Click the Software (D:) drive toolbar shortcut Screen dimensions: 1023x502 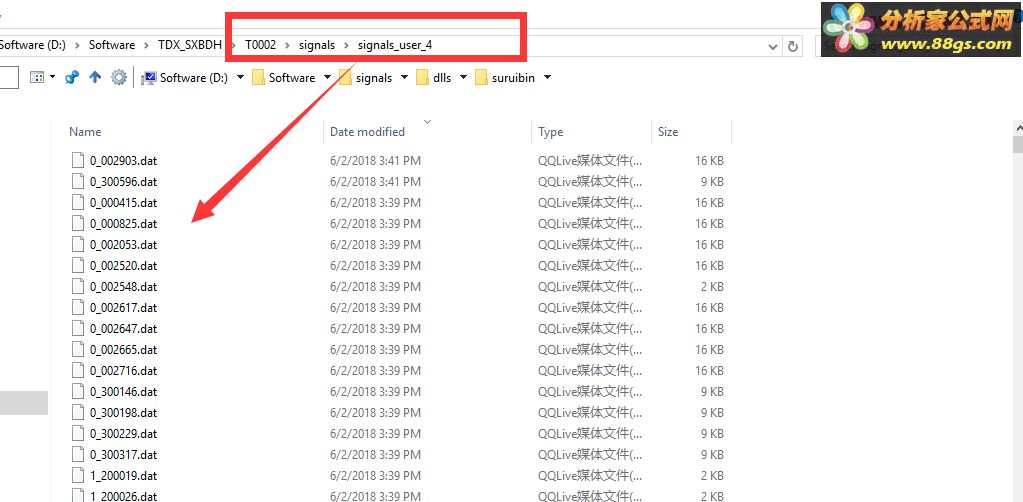pyautogui.click(x=185, y=78)
